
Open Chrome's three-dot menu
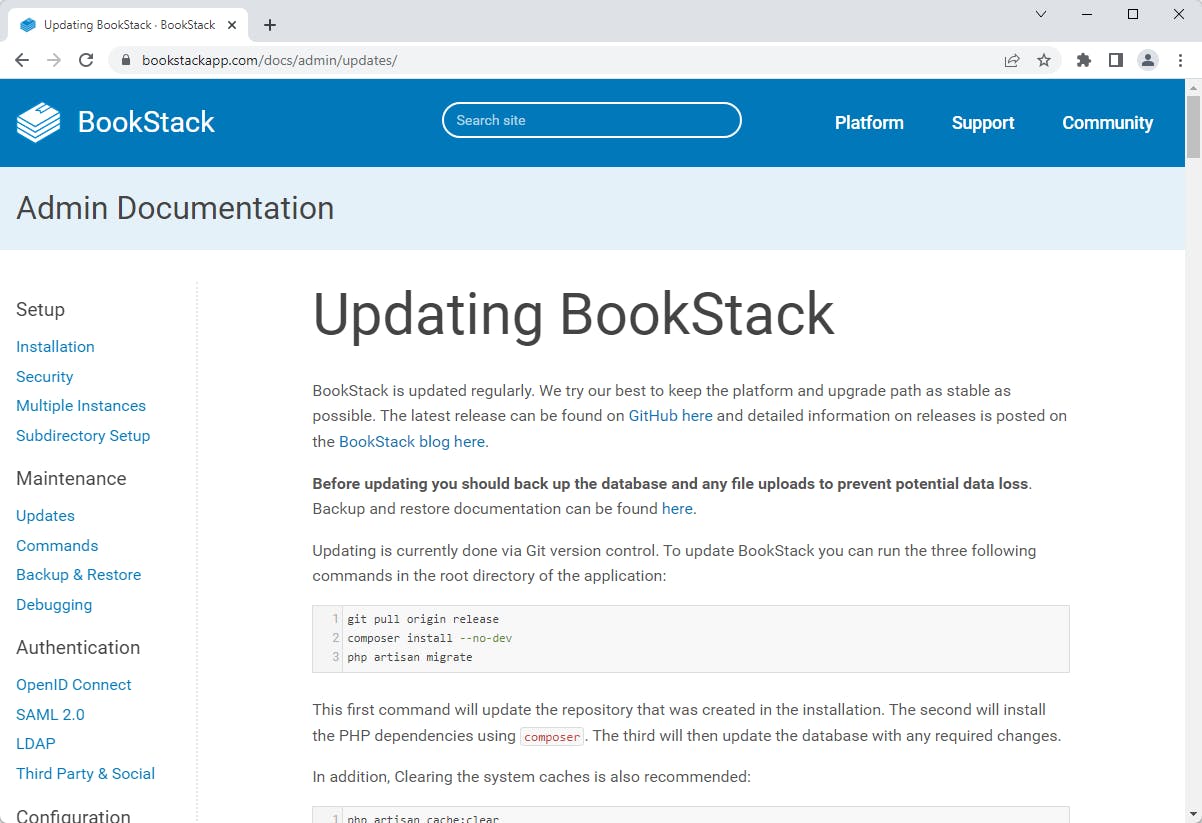1180,60
